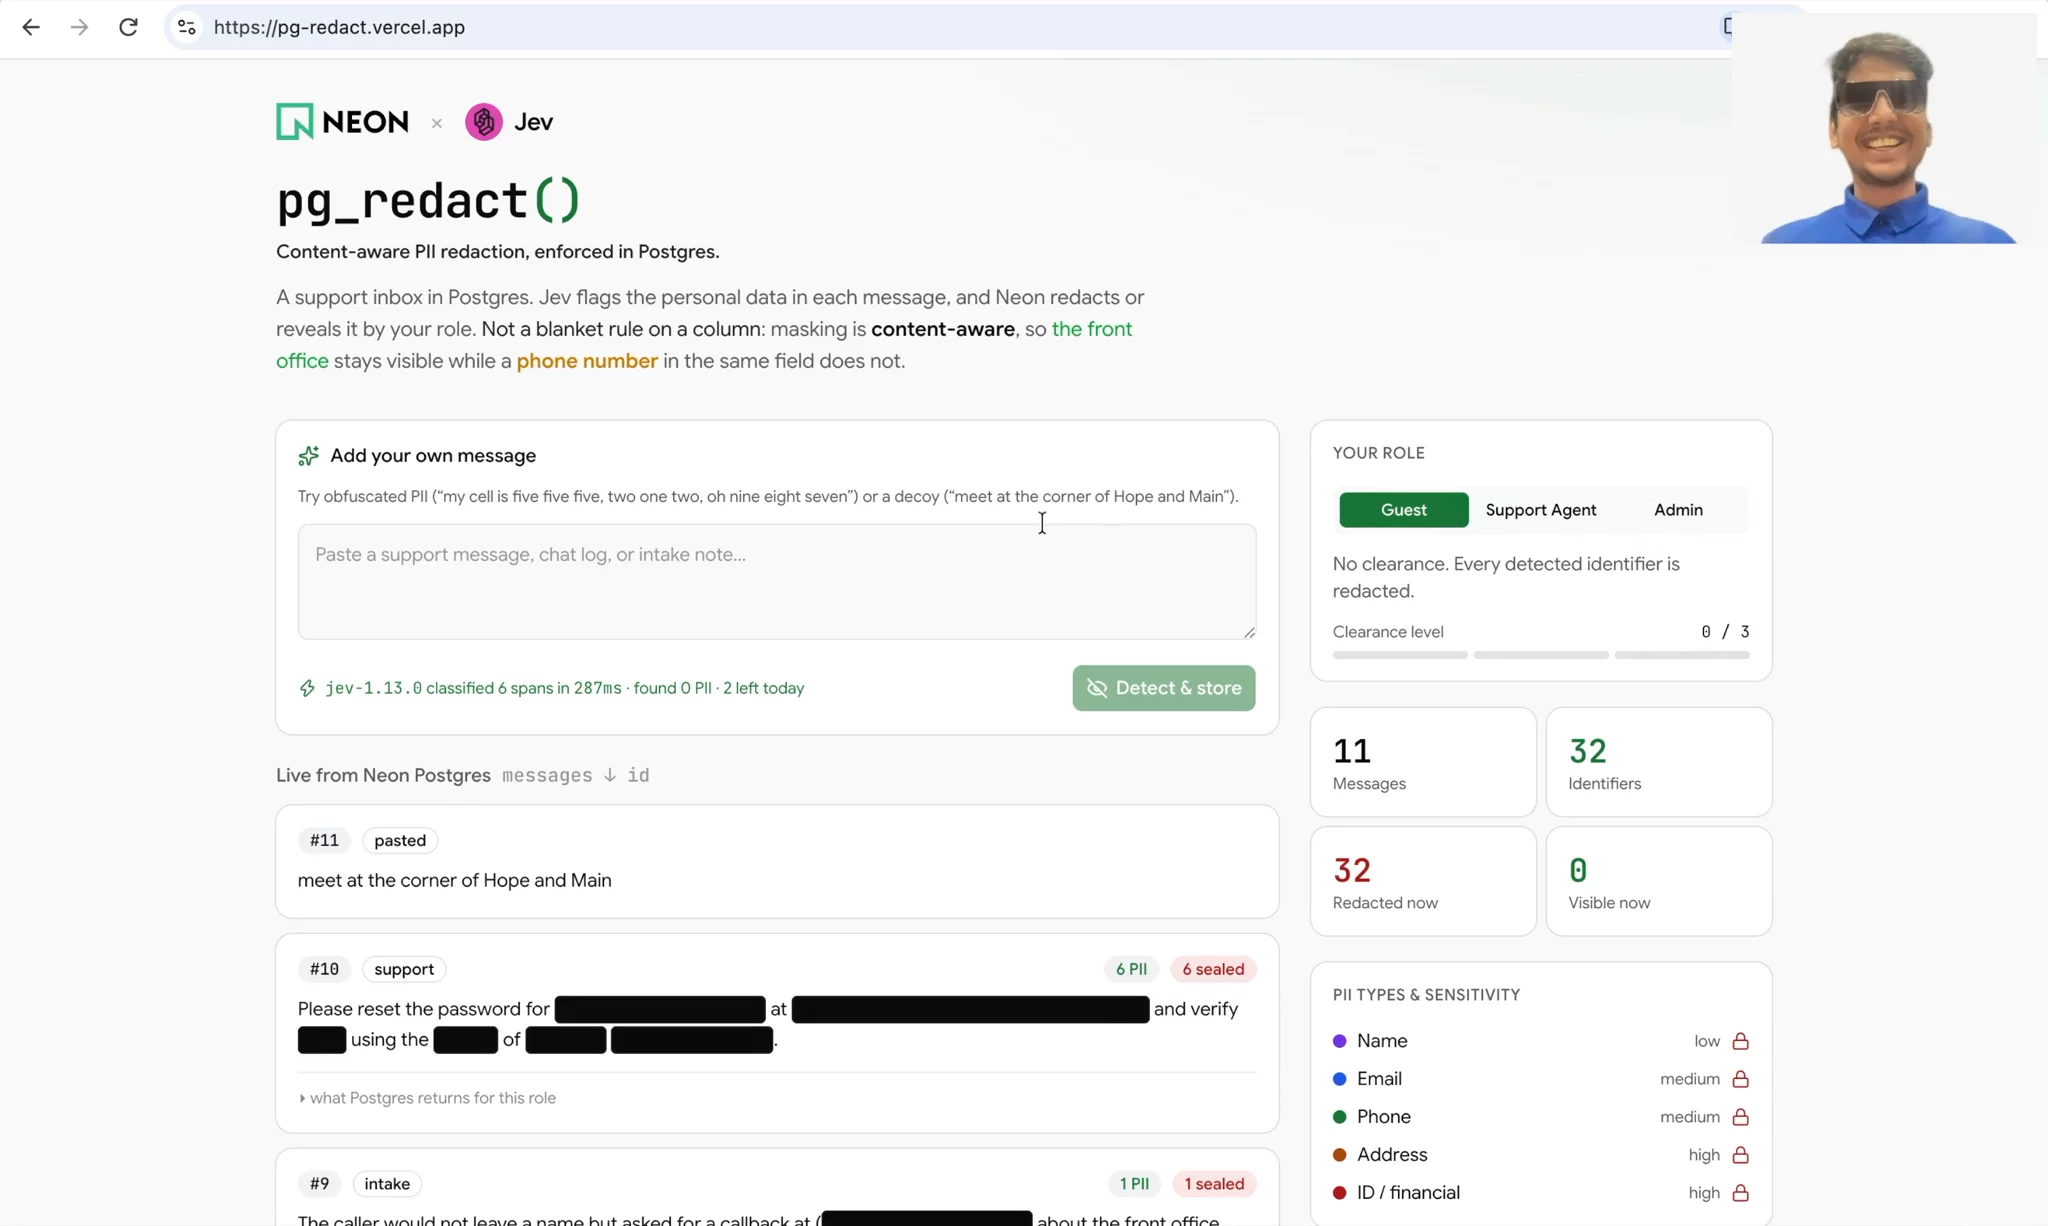The image size is (2048, 1226).
Task: Click the '1 PII' badge on message #9
Action: (1134, 1184)
